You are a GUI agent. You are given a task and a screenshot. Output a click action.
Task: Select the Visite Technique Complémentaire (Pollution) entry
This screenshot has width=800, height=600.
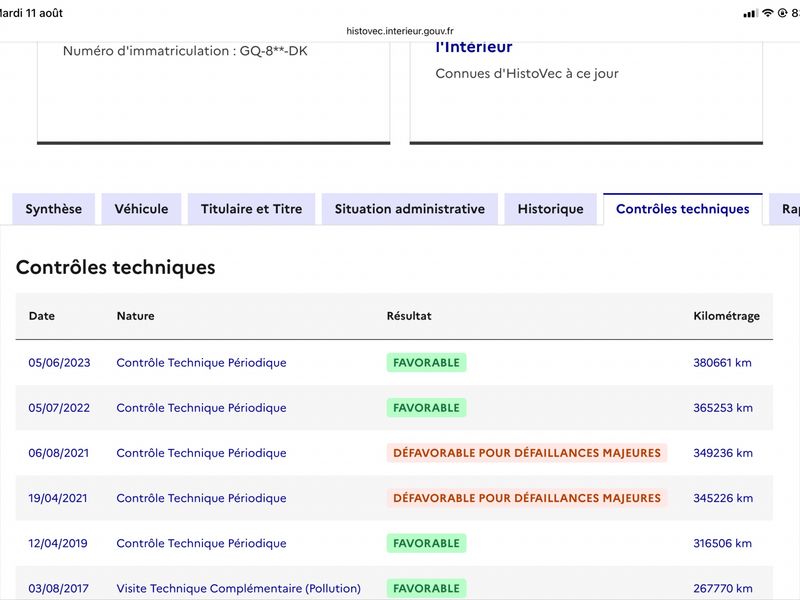[239, 588]
